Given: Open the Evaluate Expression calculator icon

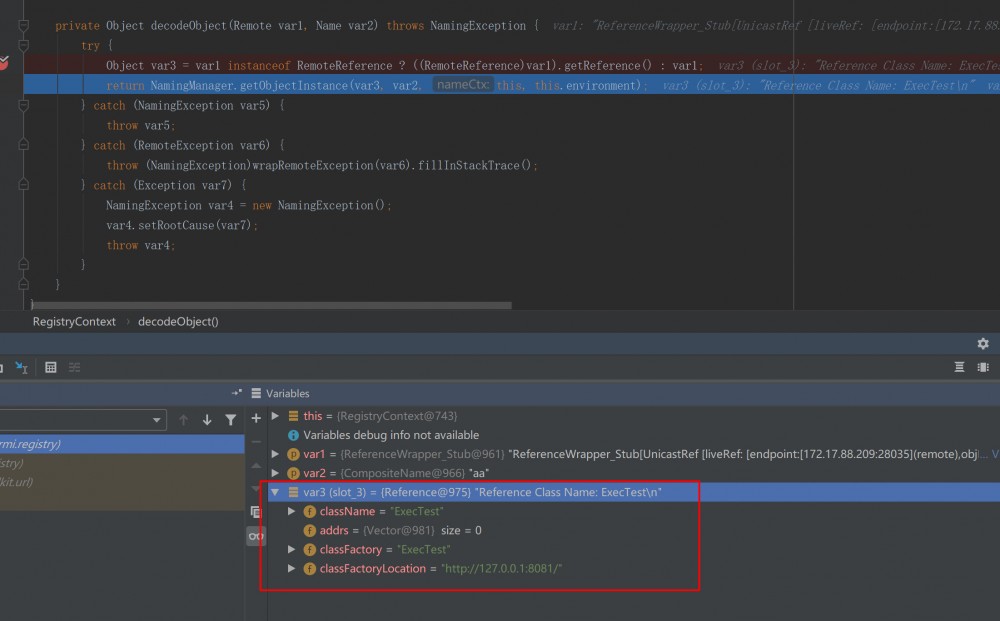Looking at the screenshot, I should [x=51, y=368].
